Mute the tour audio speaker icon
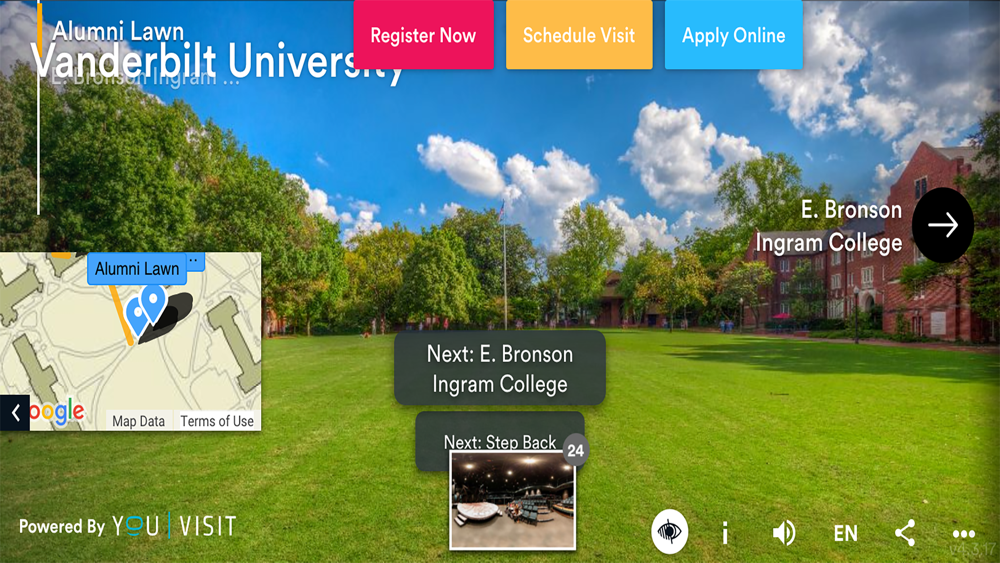The image size is (1000, 563). click(784, 532)
